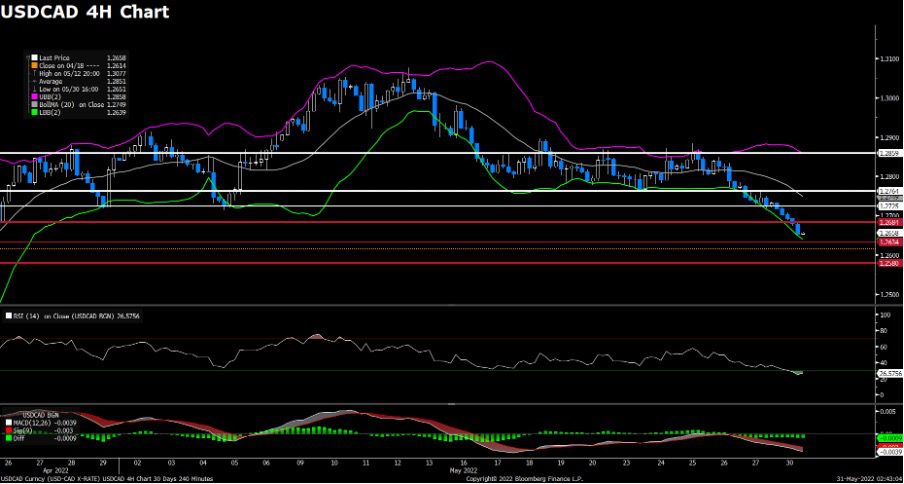
Task: Click the MACD -0.0039 axis label
Action: point(888,453)
